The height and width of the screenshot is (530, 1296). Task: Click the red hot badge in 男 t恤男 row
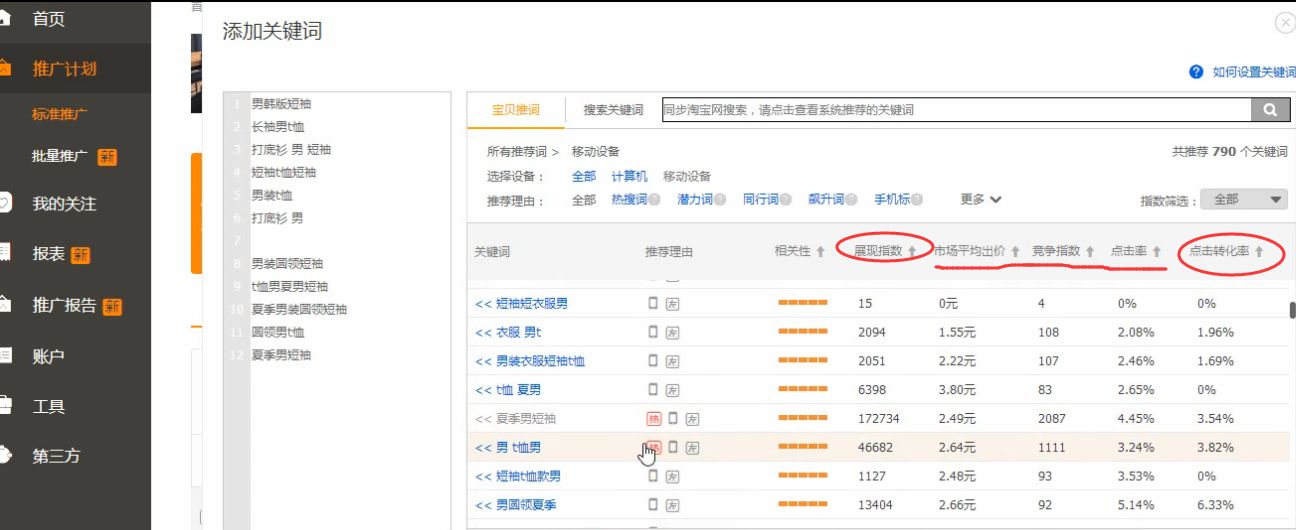654,447
